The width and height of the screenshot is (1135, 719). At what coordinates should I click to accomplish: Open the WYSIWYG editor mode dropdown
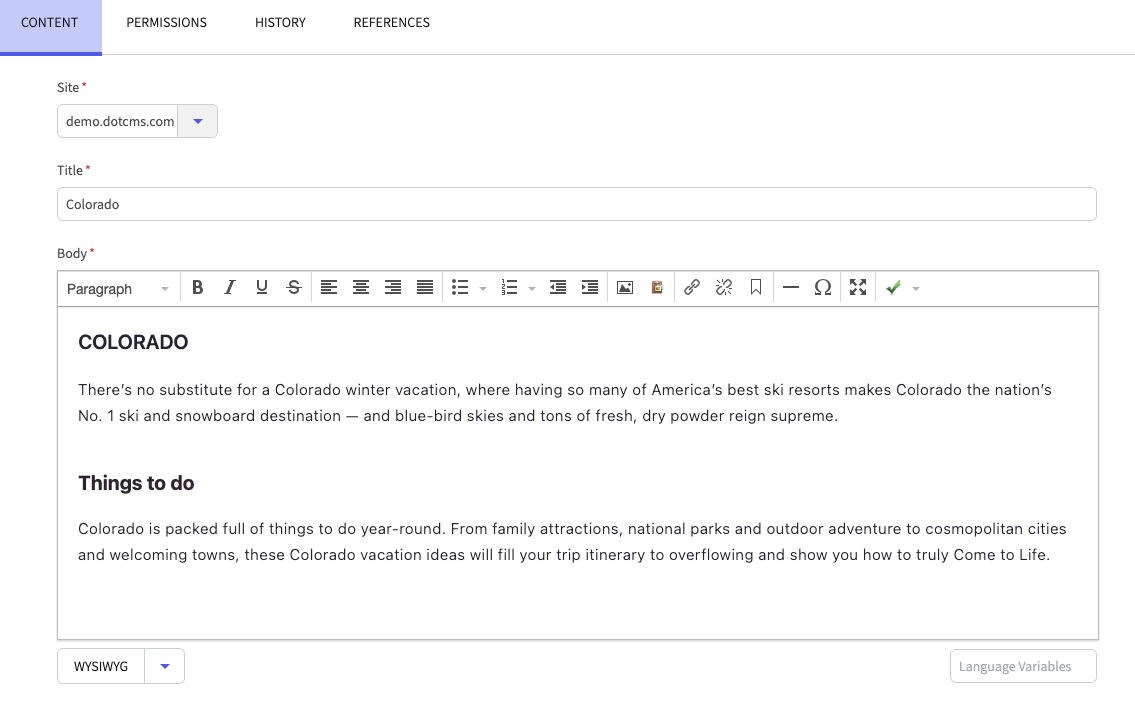165,666
